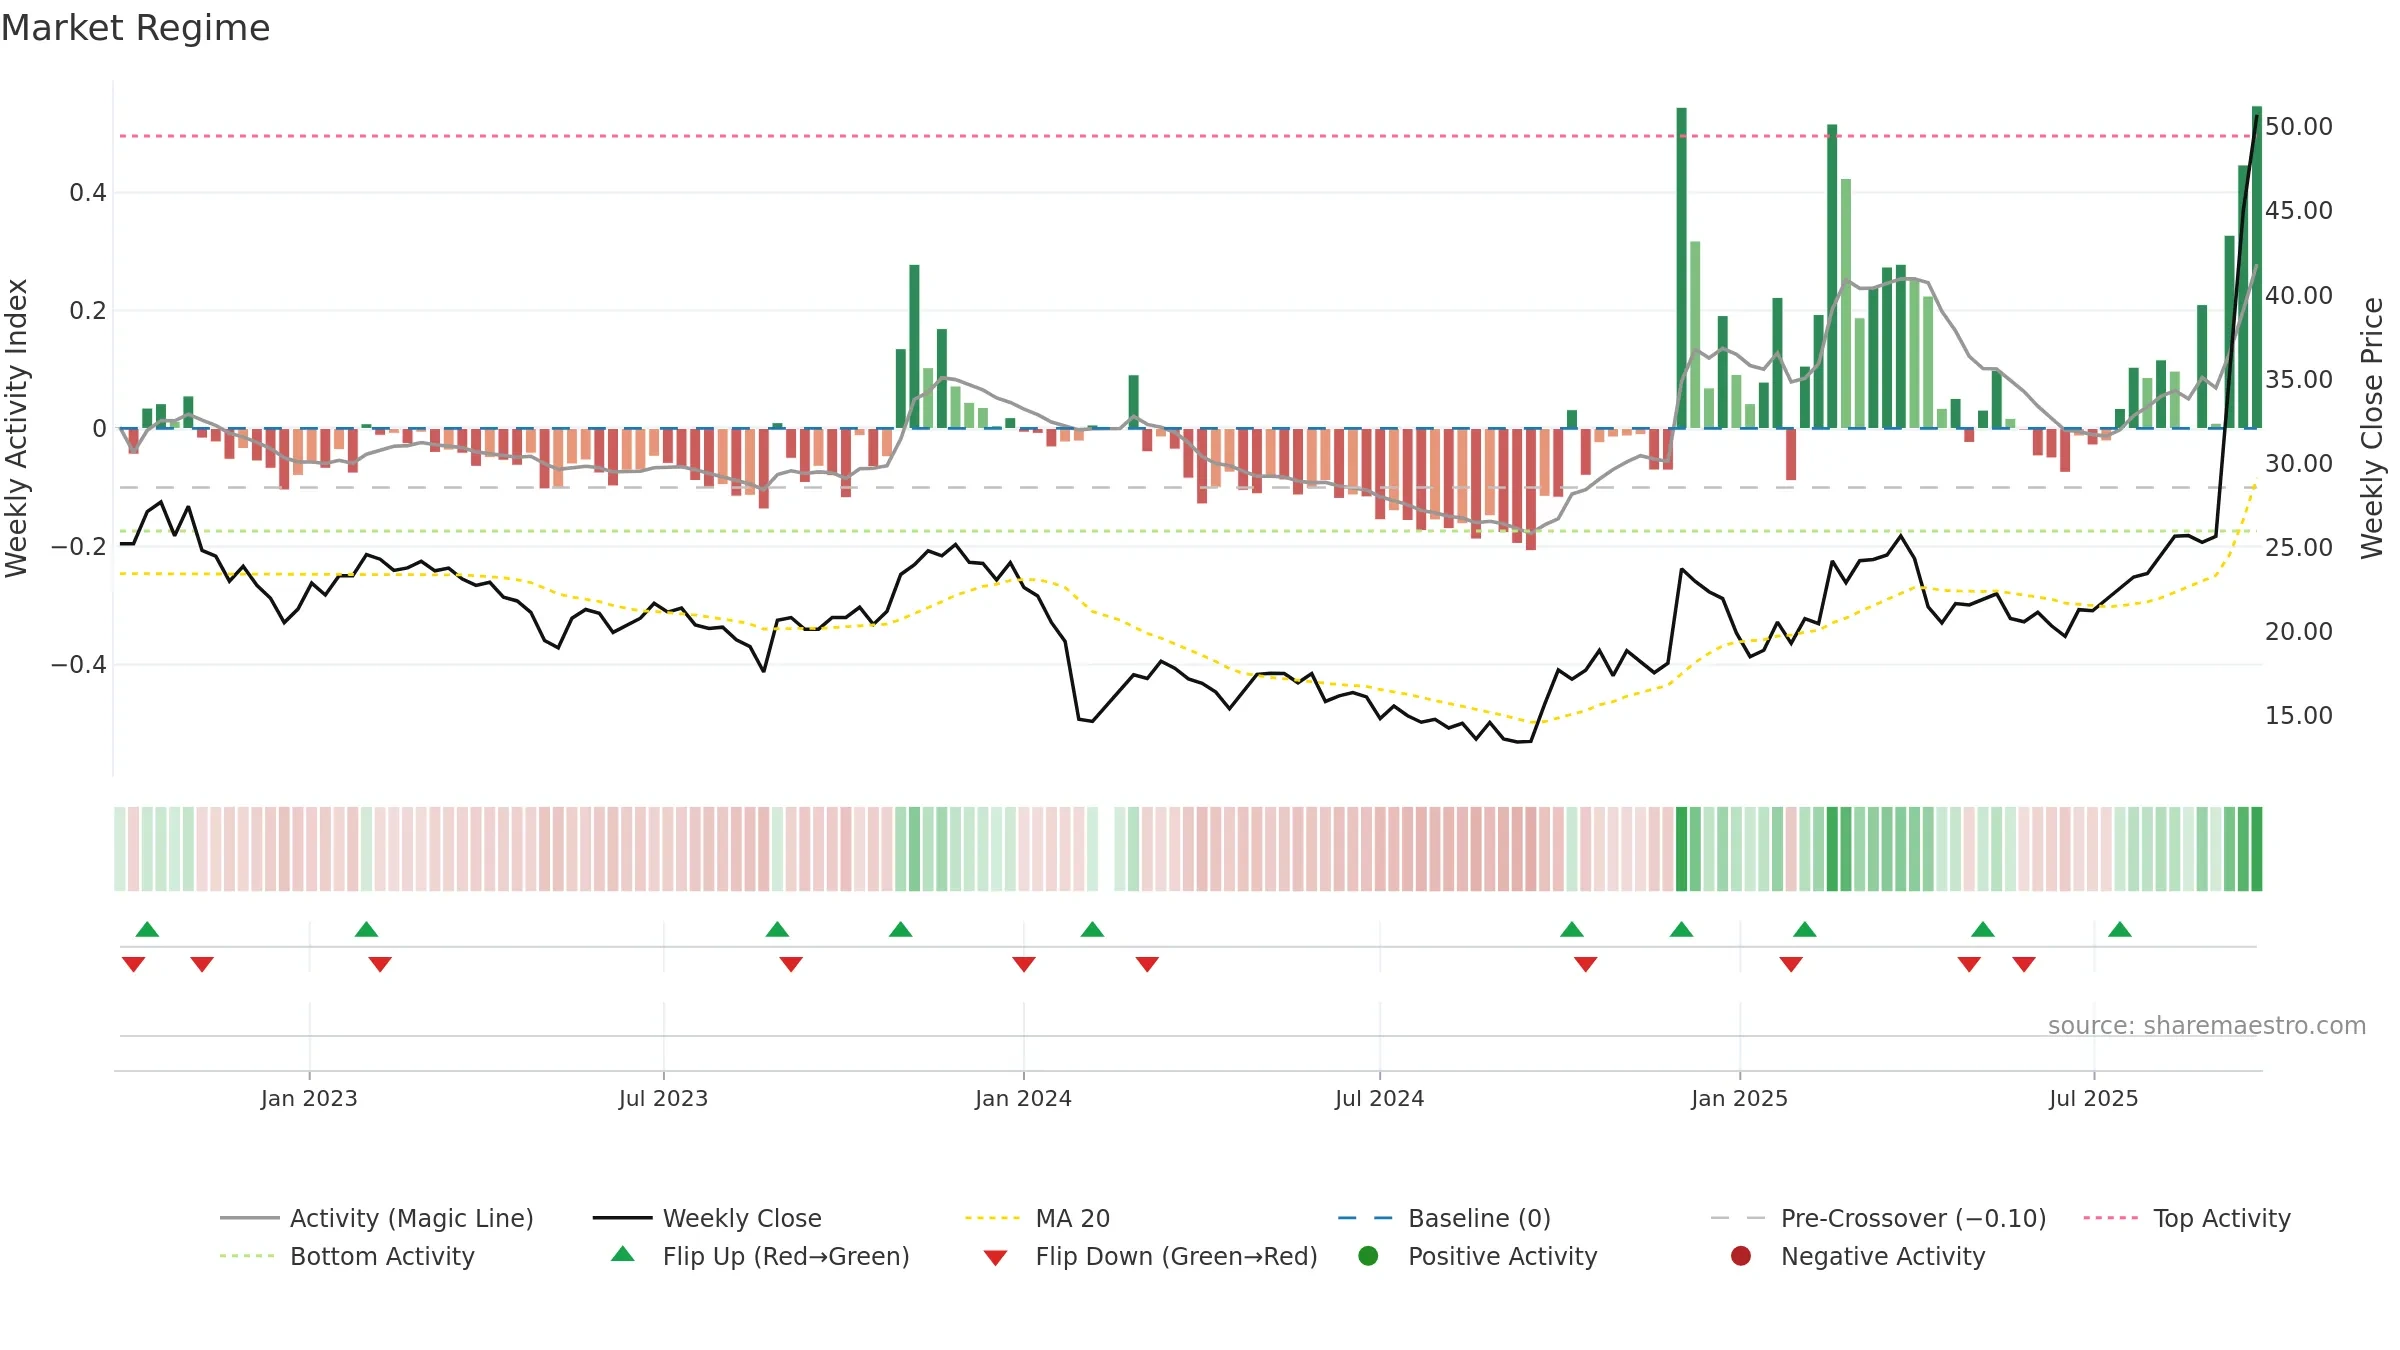Click the flip-down triangle on the Jan 2024 gridline
The height and width of the screenshot is (1350, 2400).
pos(1024,964)
